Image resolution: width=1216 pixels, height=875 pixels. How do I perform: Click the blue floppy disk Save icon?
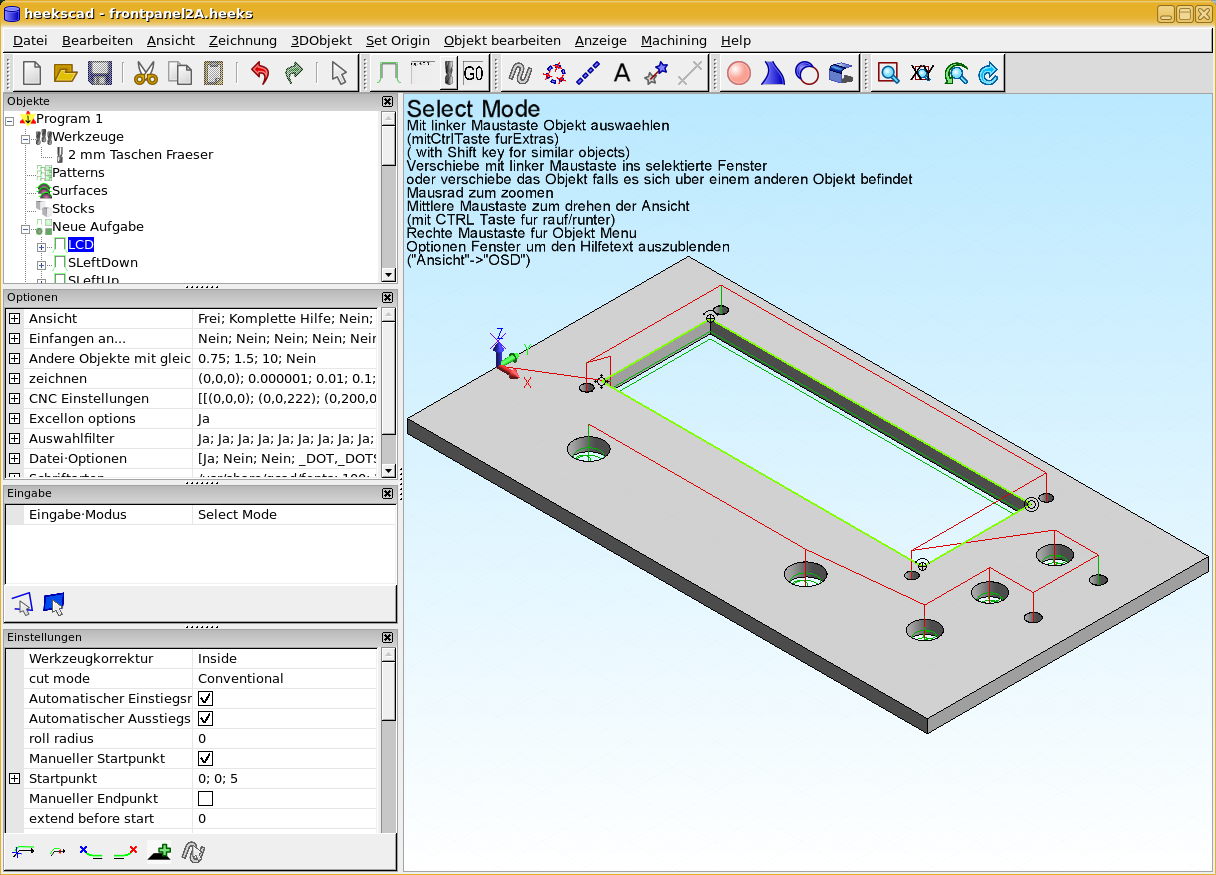(x=99, y=73)
